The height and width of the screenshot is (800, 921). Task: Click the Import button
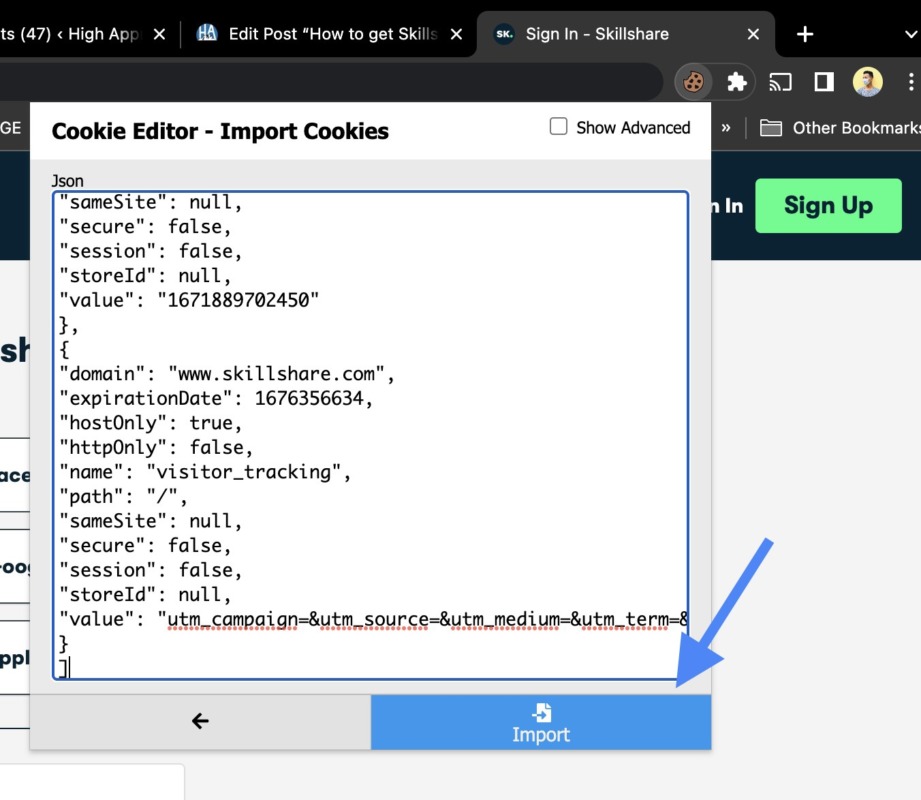pos(541,722)
